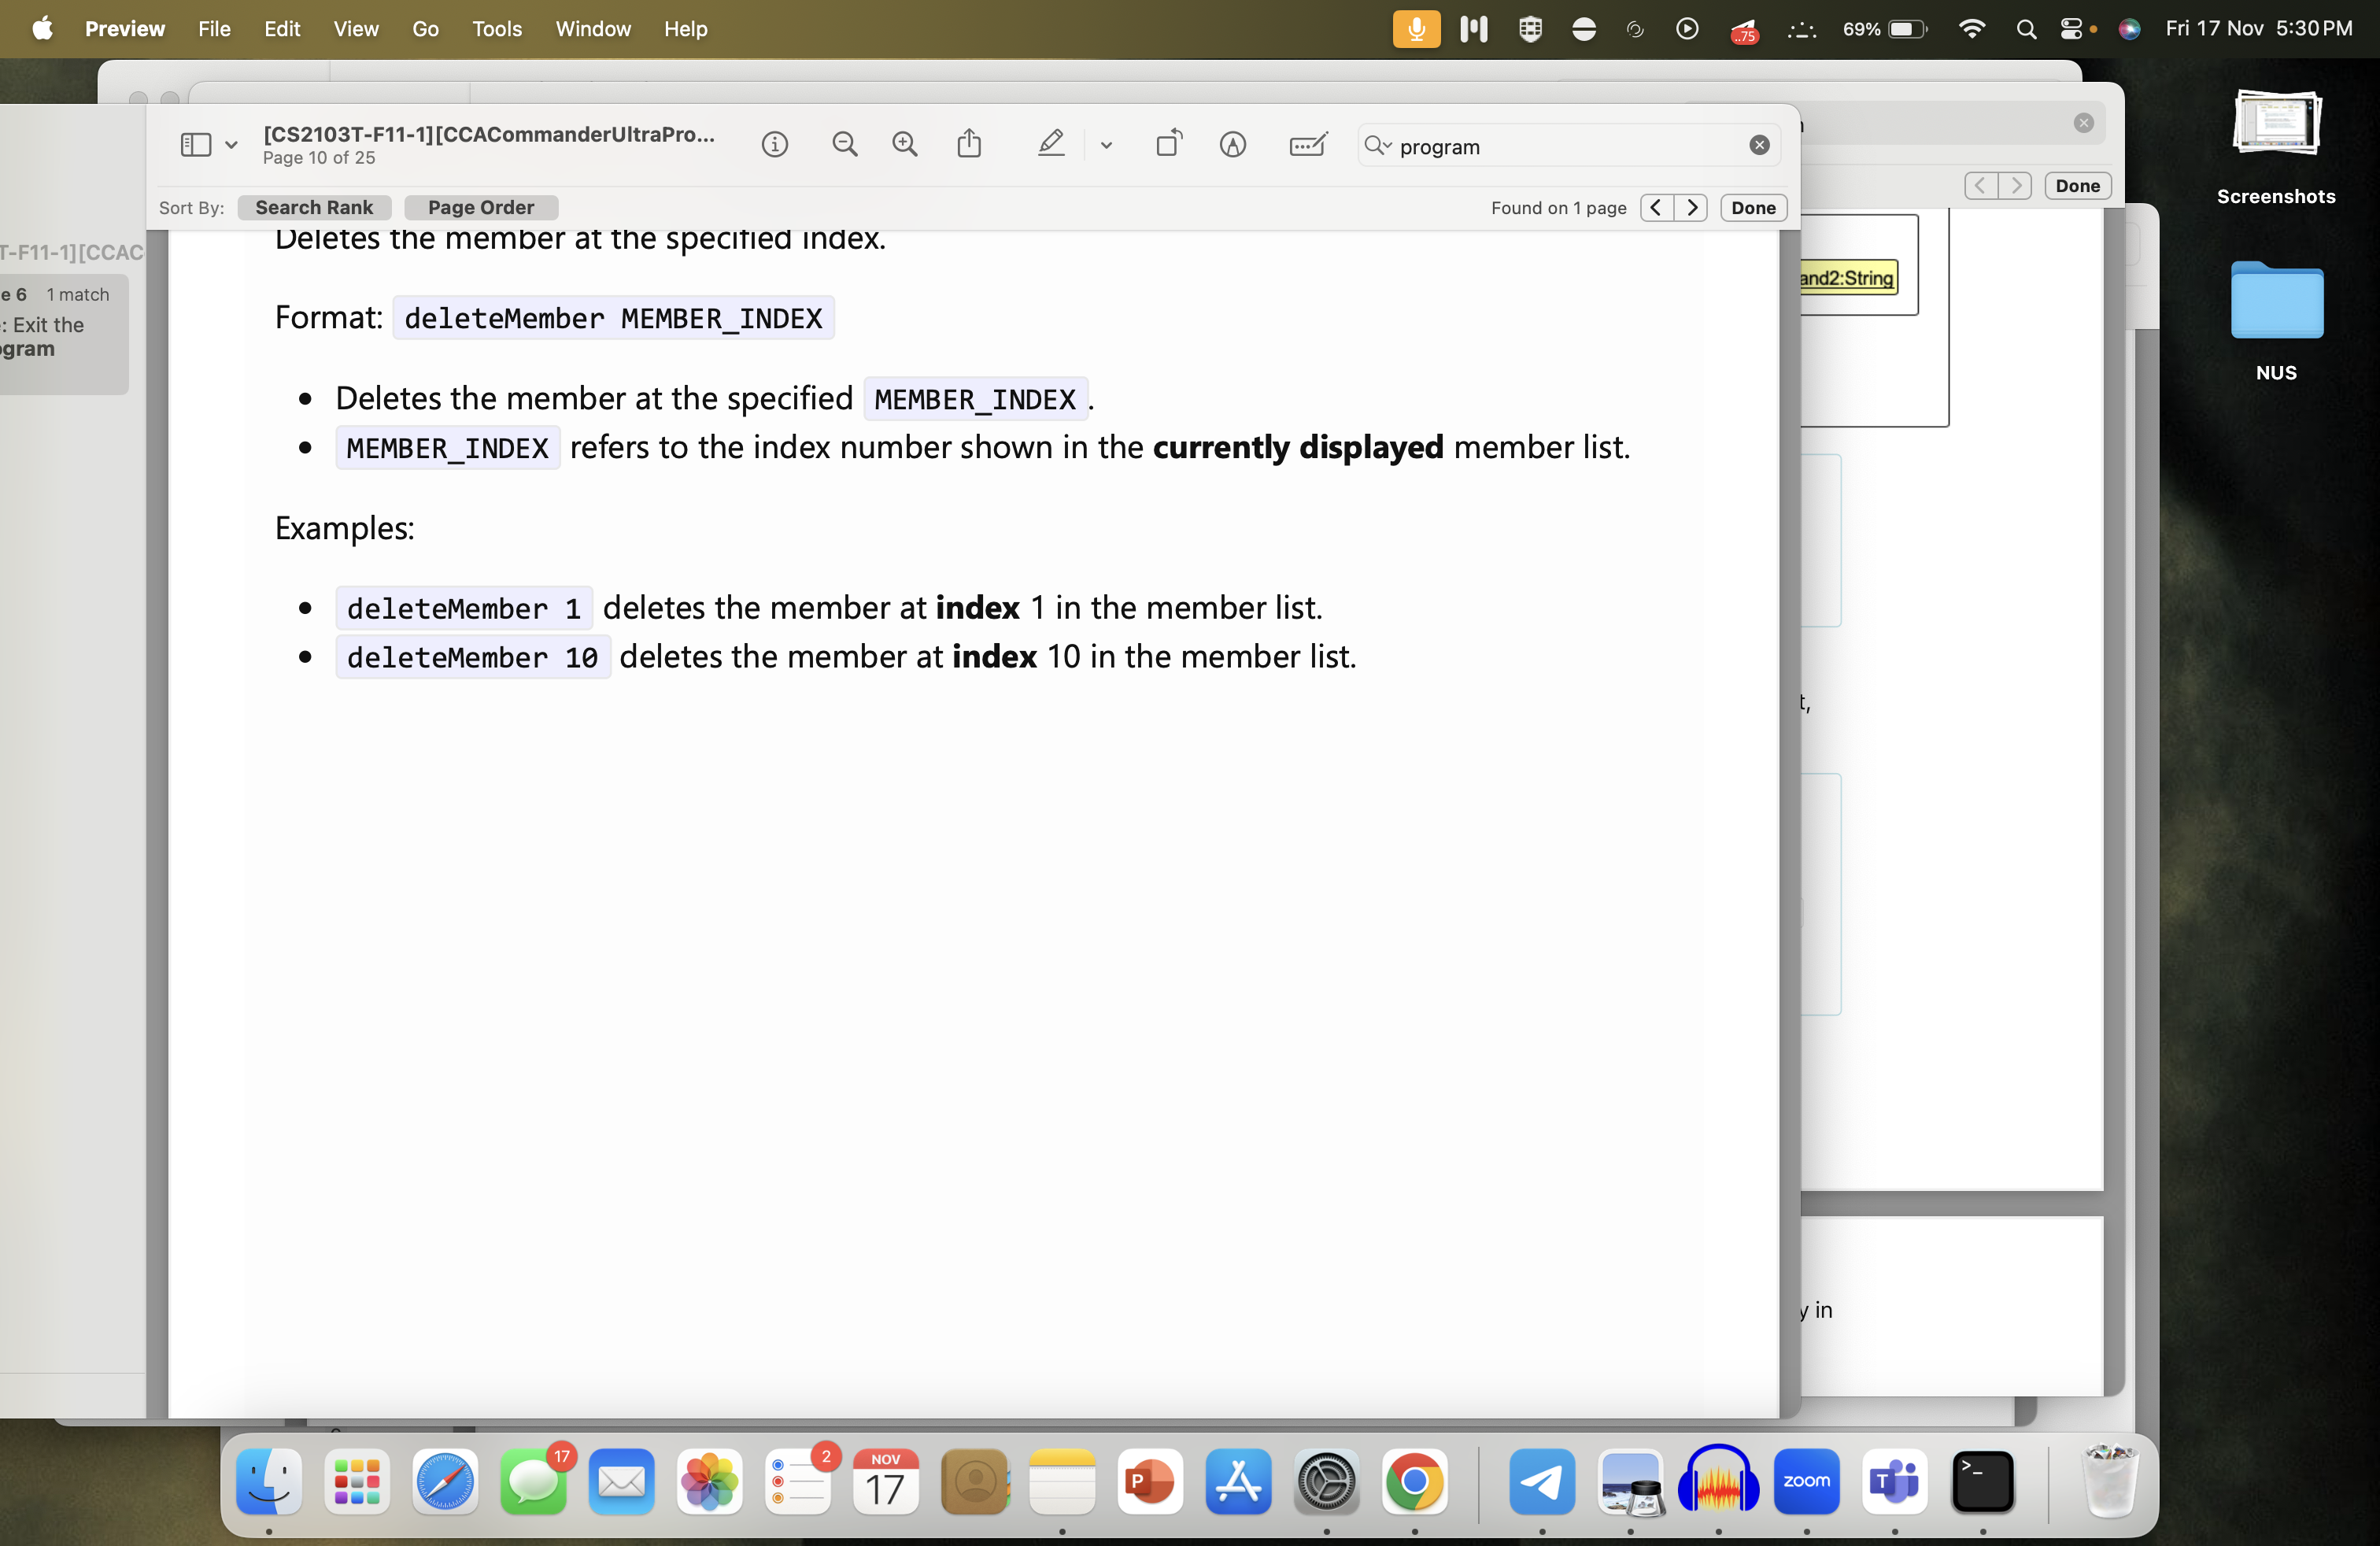Rotate the page with rotate icon
This screenshot has height=1546, width=2380.
coord(1168,145)
